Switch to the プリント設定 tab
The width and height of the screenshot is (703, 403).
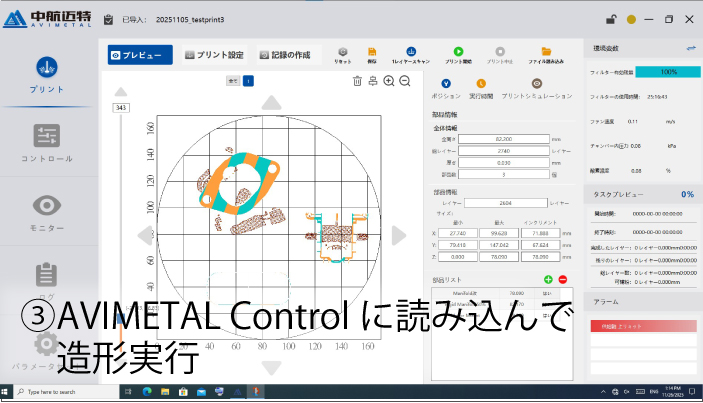pos(214,55)
